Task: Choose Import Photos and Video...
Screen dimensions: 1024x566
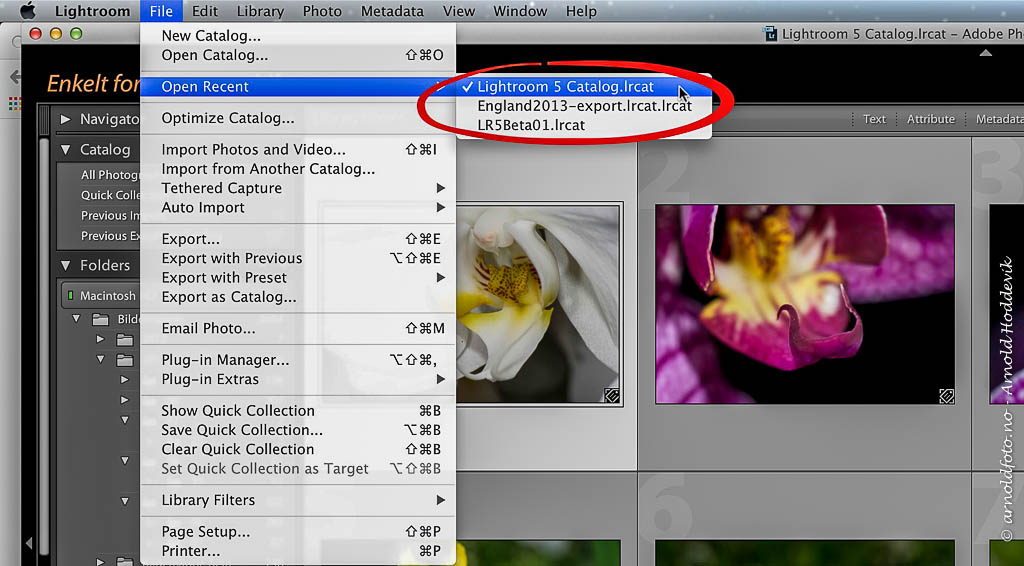Action: [298, 149]
